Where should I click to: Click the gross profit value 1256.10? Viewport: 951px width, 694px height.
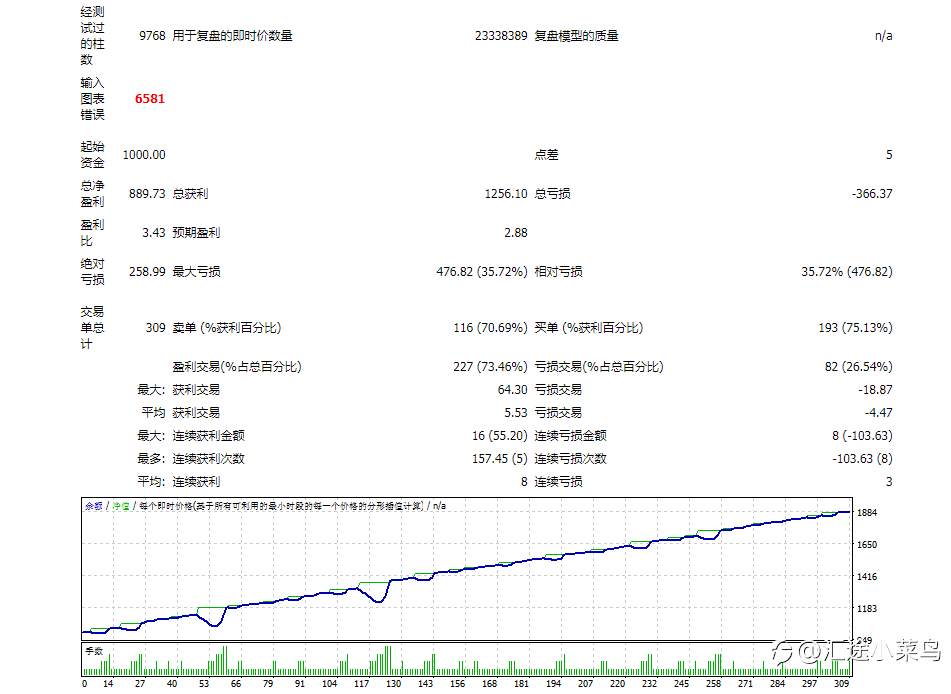(506, 194)
